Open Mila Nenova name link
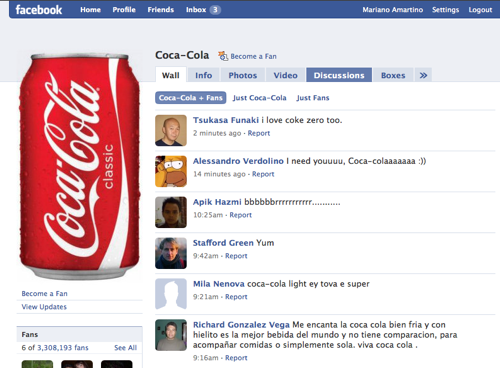The image size is (500, 368). pos(219,284)
